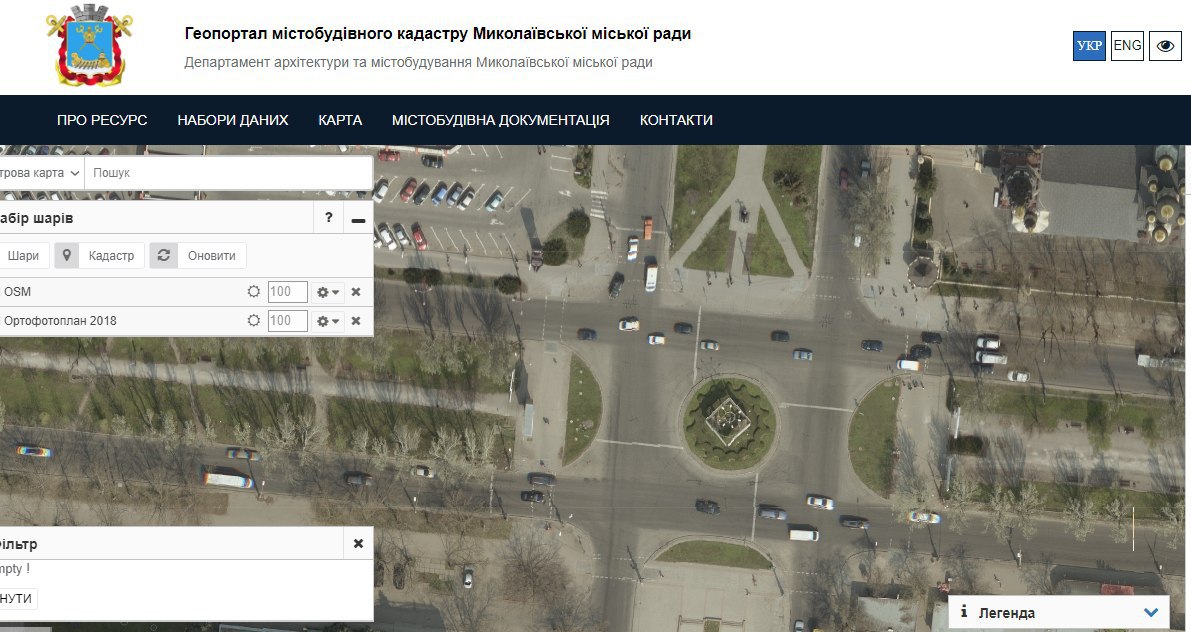Open OSM layer settings gear dropdown
This screenshot has width=1191, height=632.
pyautogui.click(x=328, y=292)
